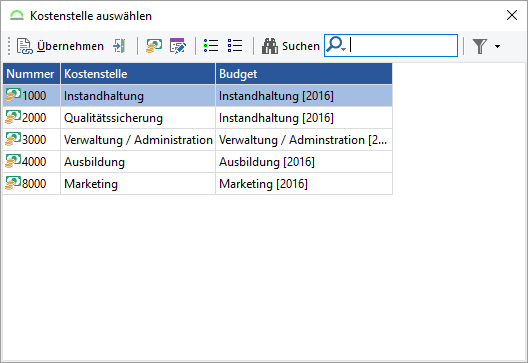Click the money icon in row 8000
This screenshot has height=363, width=528.
[x=13, y=183]
